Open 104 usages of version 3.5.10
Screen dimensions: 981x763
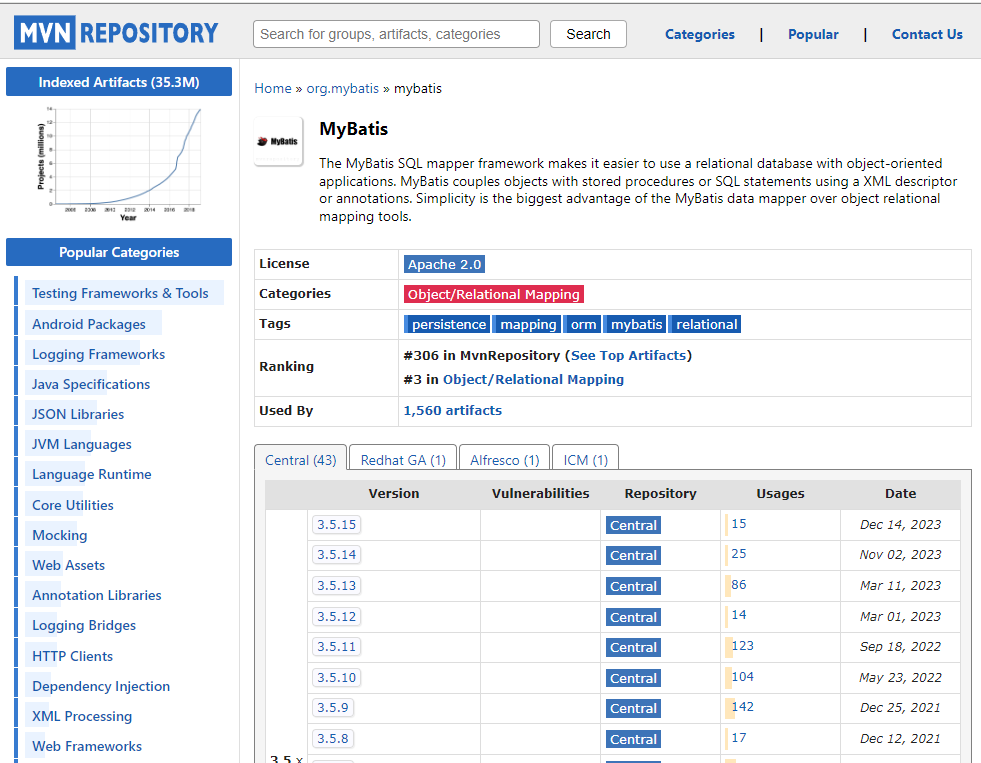pyautogui.click(x=742, y=677)
